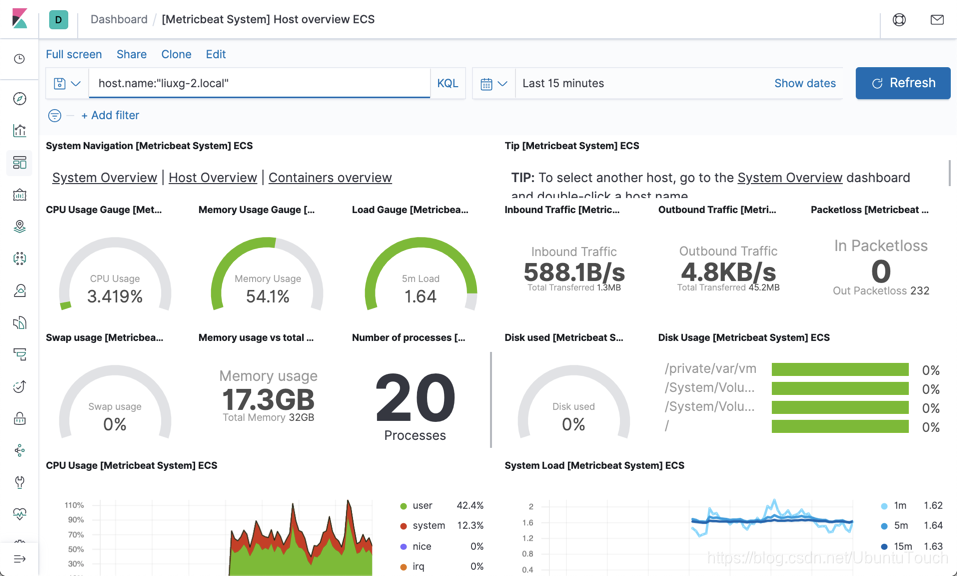Switch query language via KQL button
Image resolution: width=957 pixels, height=576 pixels.
447,84
